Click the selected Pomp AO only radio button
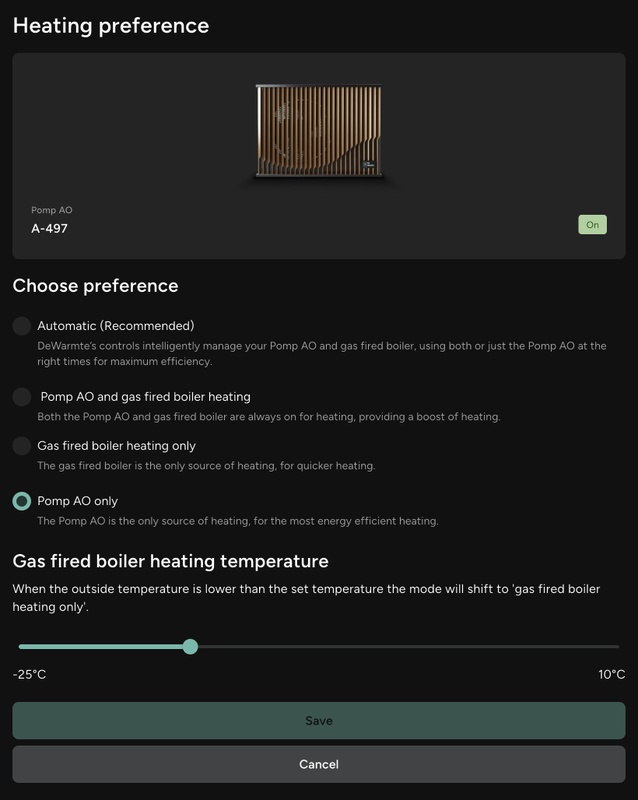 [x=21, y=501]
